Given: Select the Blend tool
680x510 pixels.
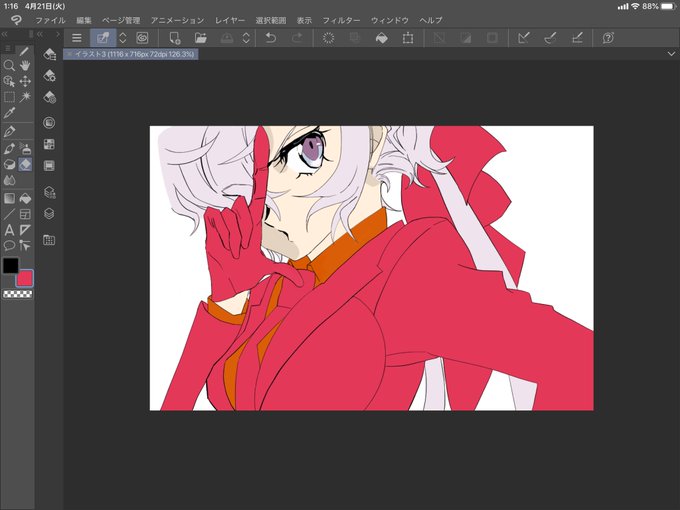Looking at the screenshot, I should click(9, 180).
